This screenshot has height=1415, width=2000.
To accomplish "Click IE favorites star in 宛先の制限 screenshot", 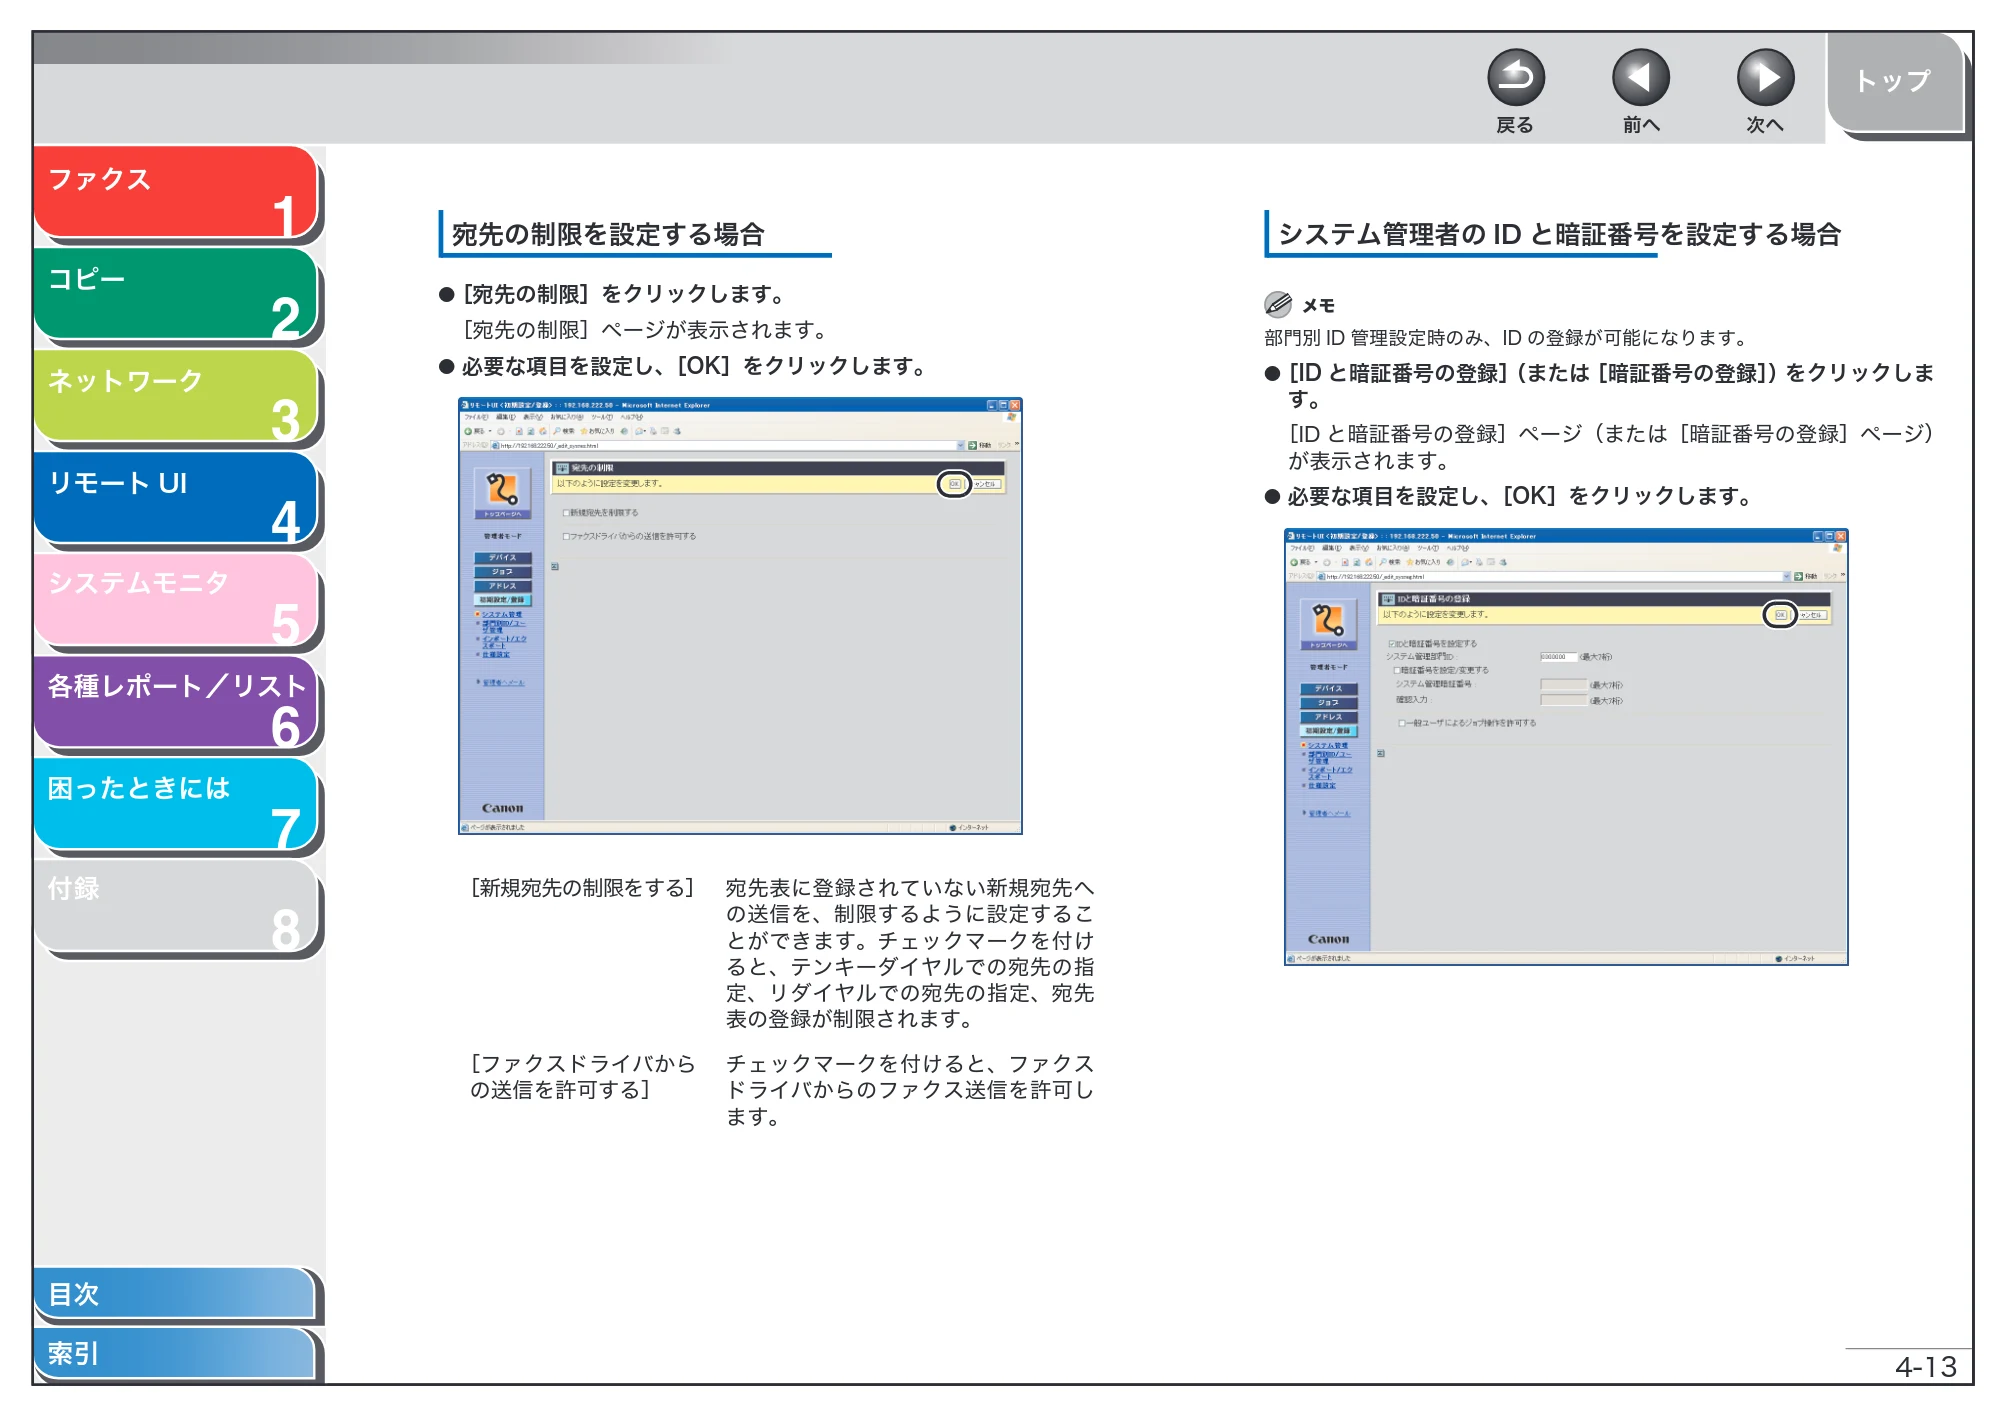I will click(x=584, y=431).
